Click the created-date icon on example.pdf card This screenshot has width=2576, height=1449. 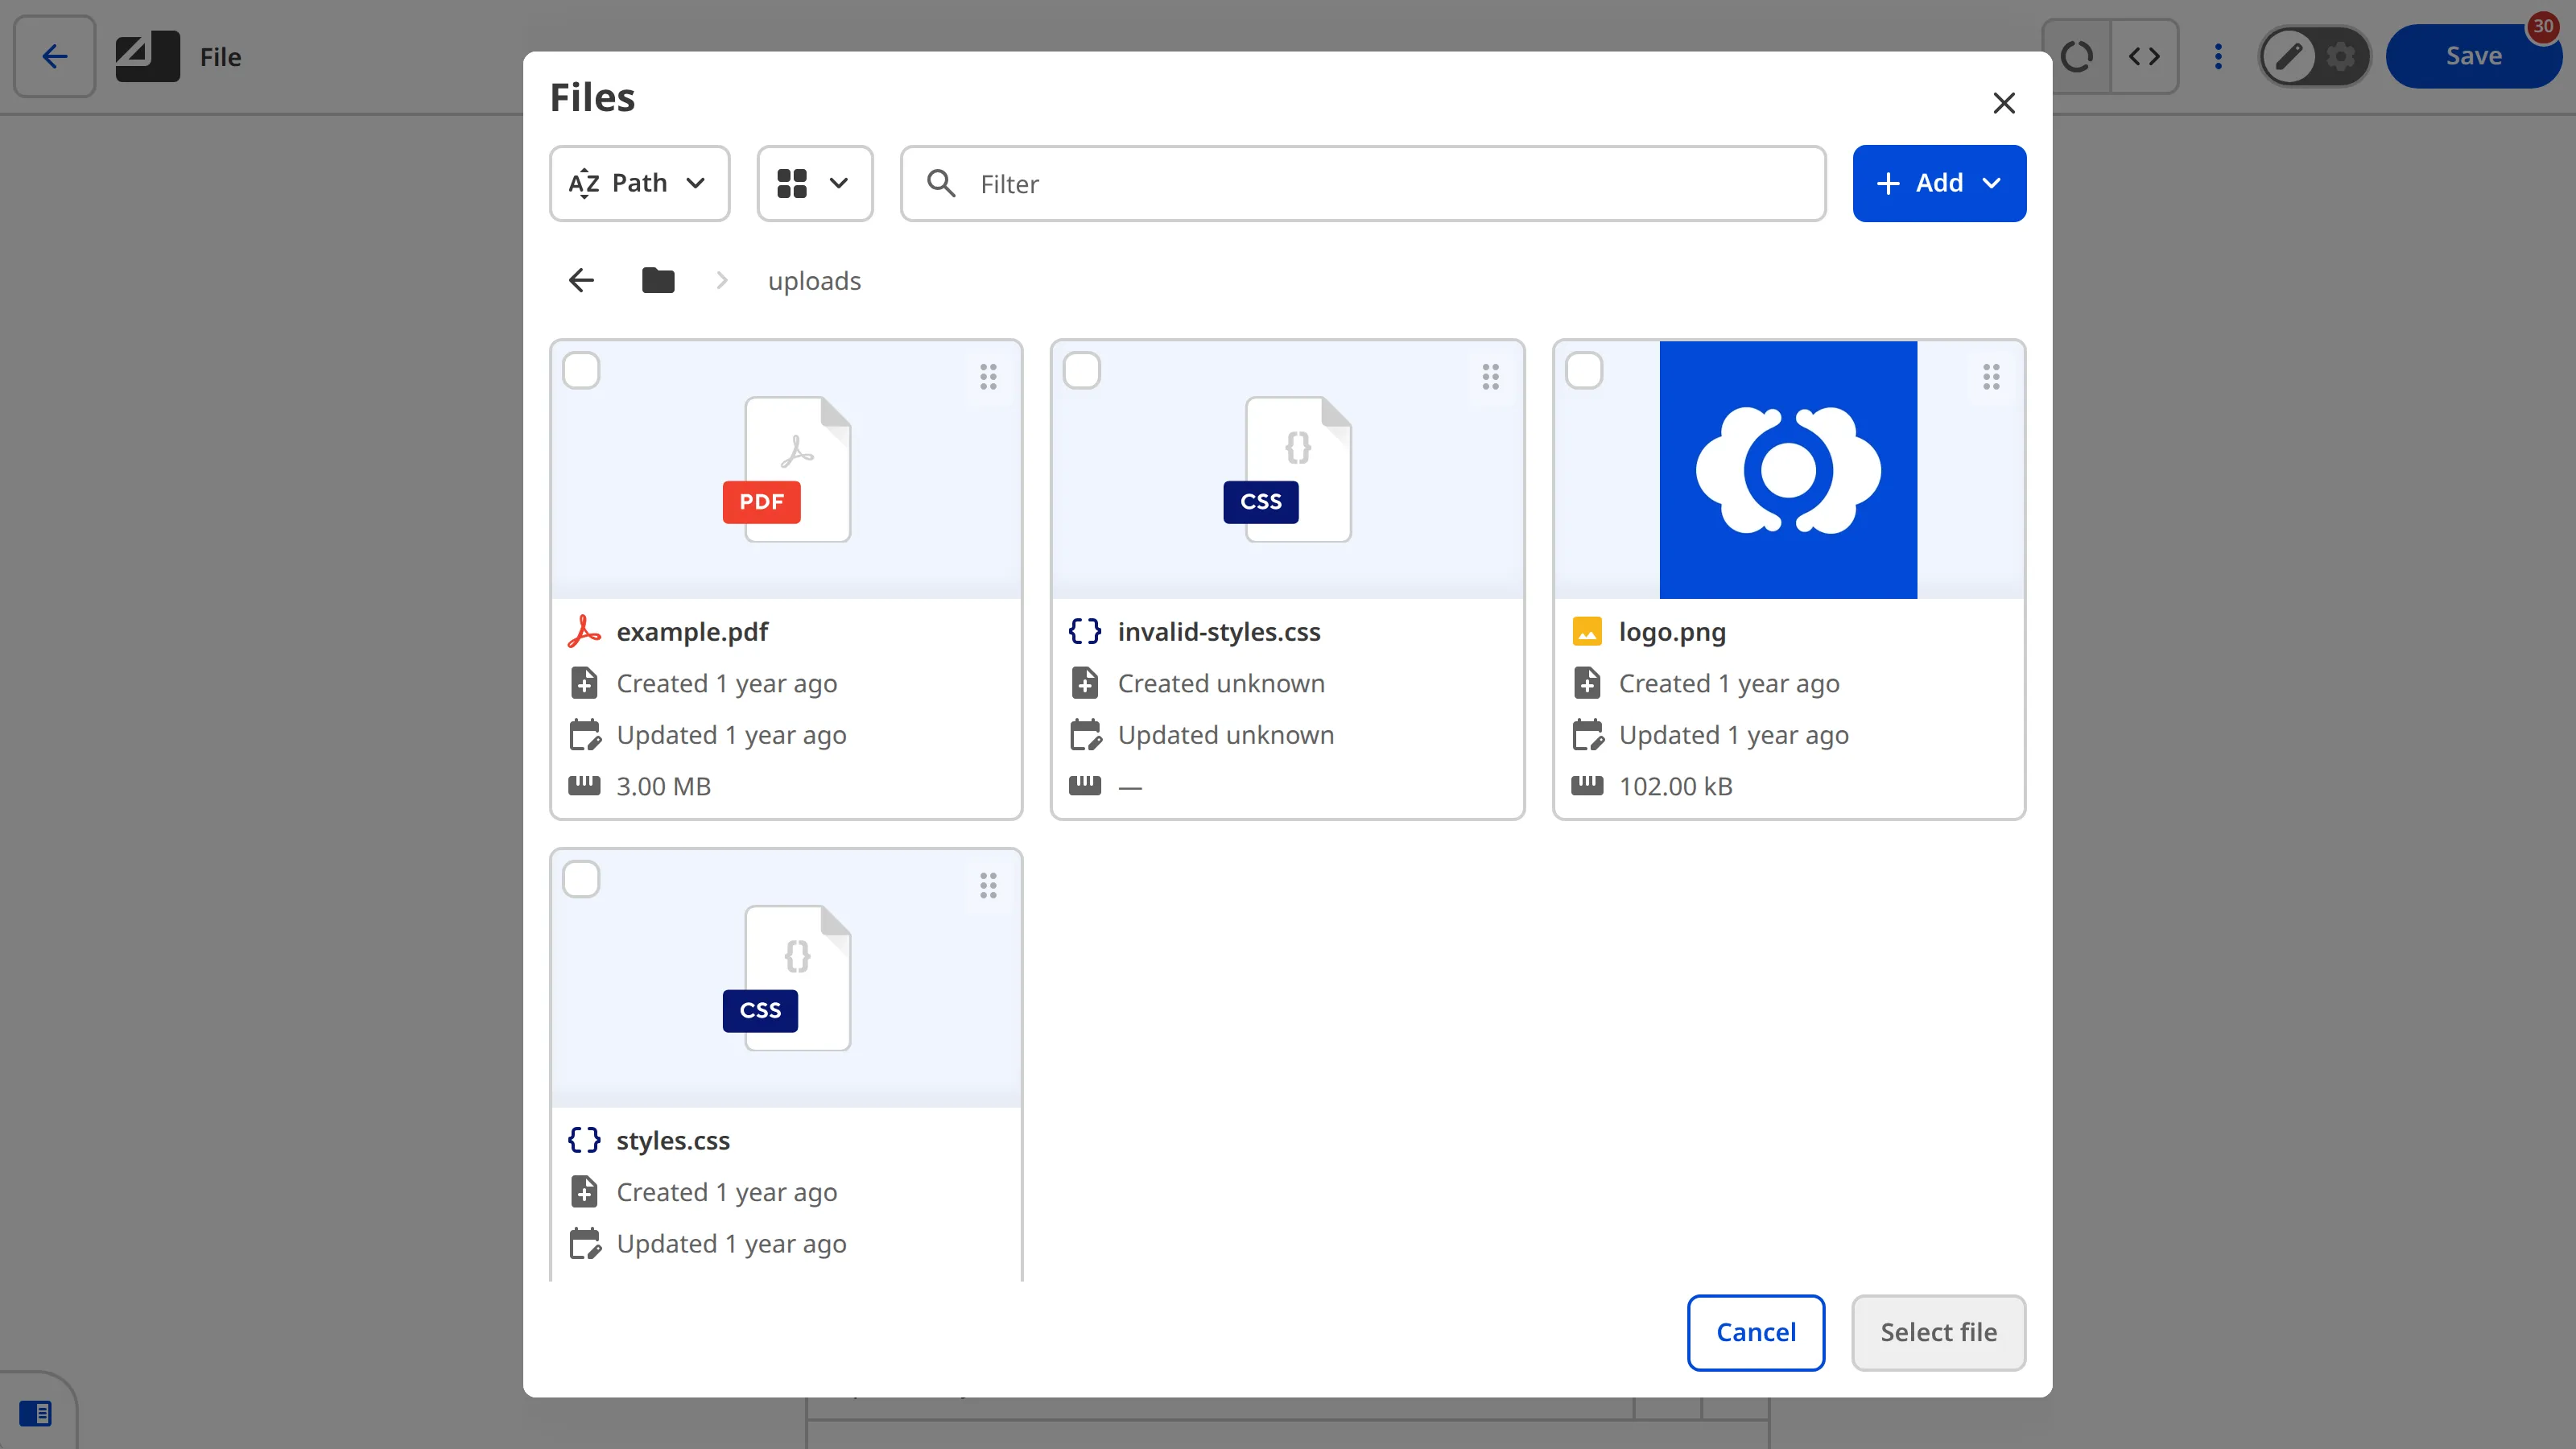pos(584,684)
